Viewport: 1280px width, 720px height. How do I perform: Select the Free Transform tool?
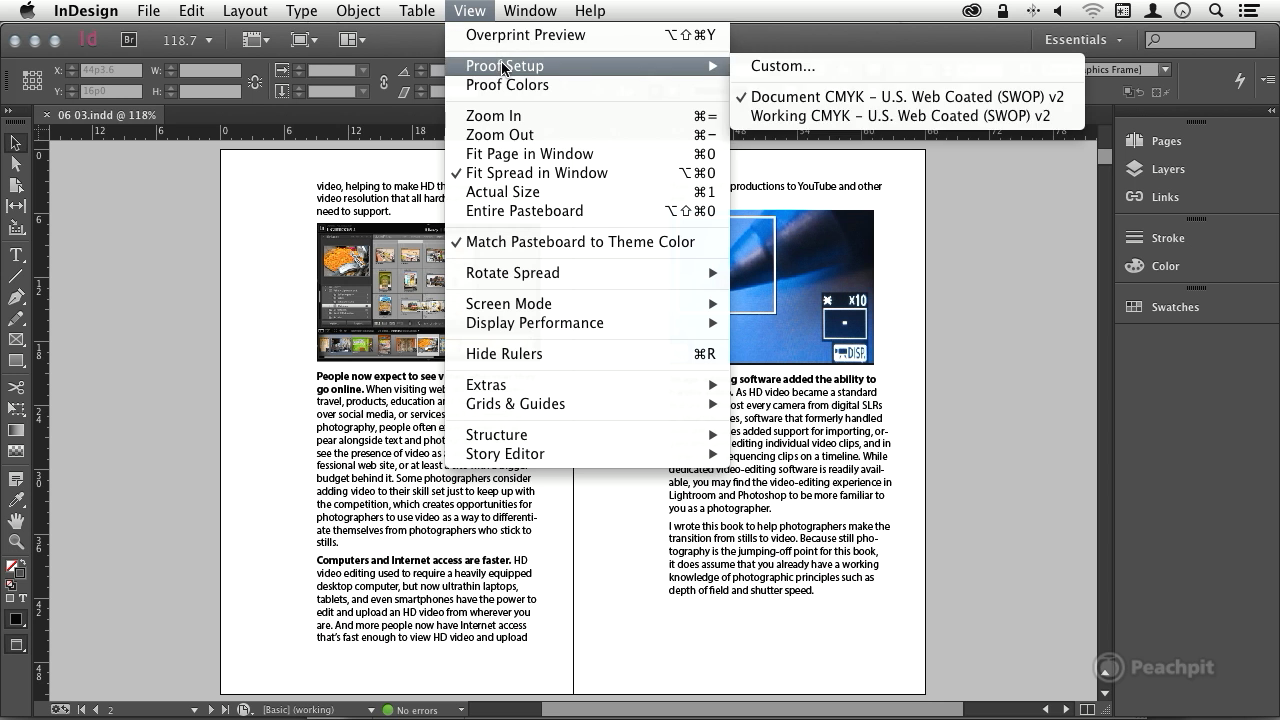pyautogui.click(x=16, y=409)
